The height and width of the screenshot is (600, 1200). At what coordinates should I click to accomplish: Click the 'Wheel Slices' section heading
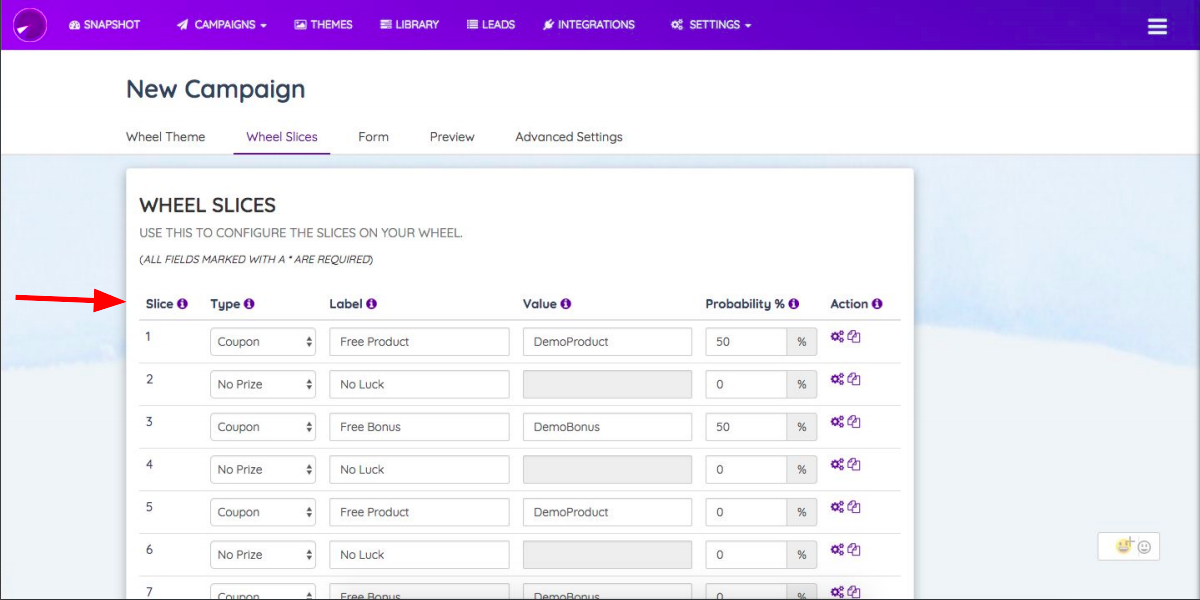[207, 206]
